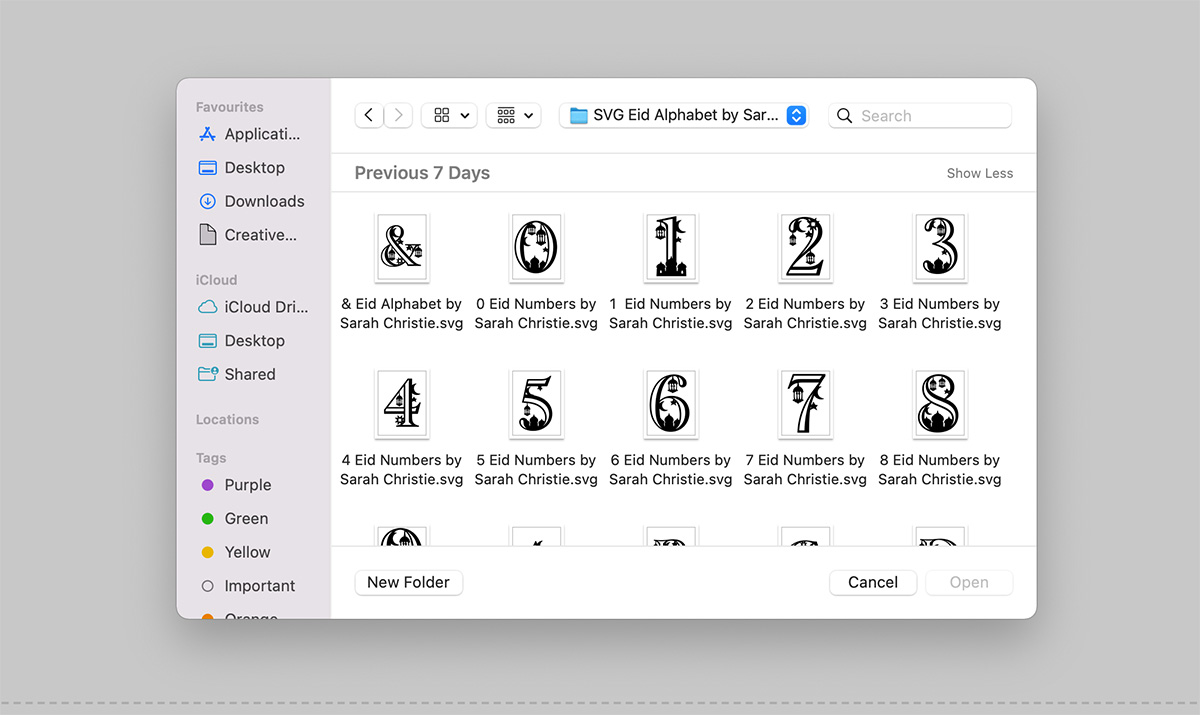Select the 8 Eid Numbers svg thumbnail
Image resolution: width=1200 pixels, height=715 pixels.
tap(940, 403)
